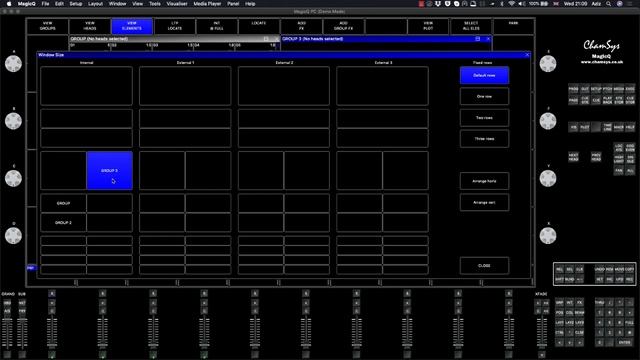This screenshot has height=360, width=640.
Task: Select the full-size Internal layout cell
Action: click(87, 86)
